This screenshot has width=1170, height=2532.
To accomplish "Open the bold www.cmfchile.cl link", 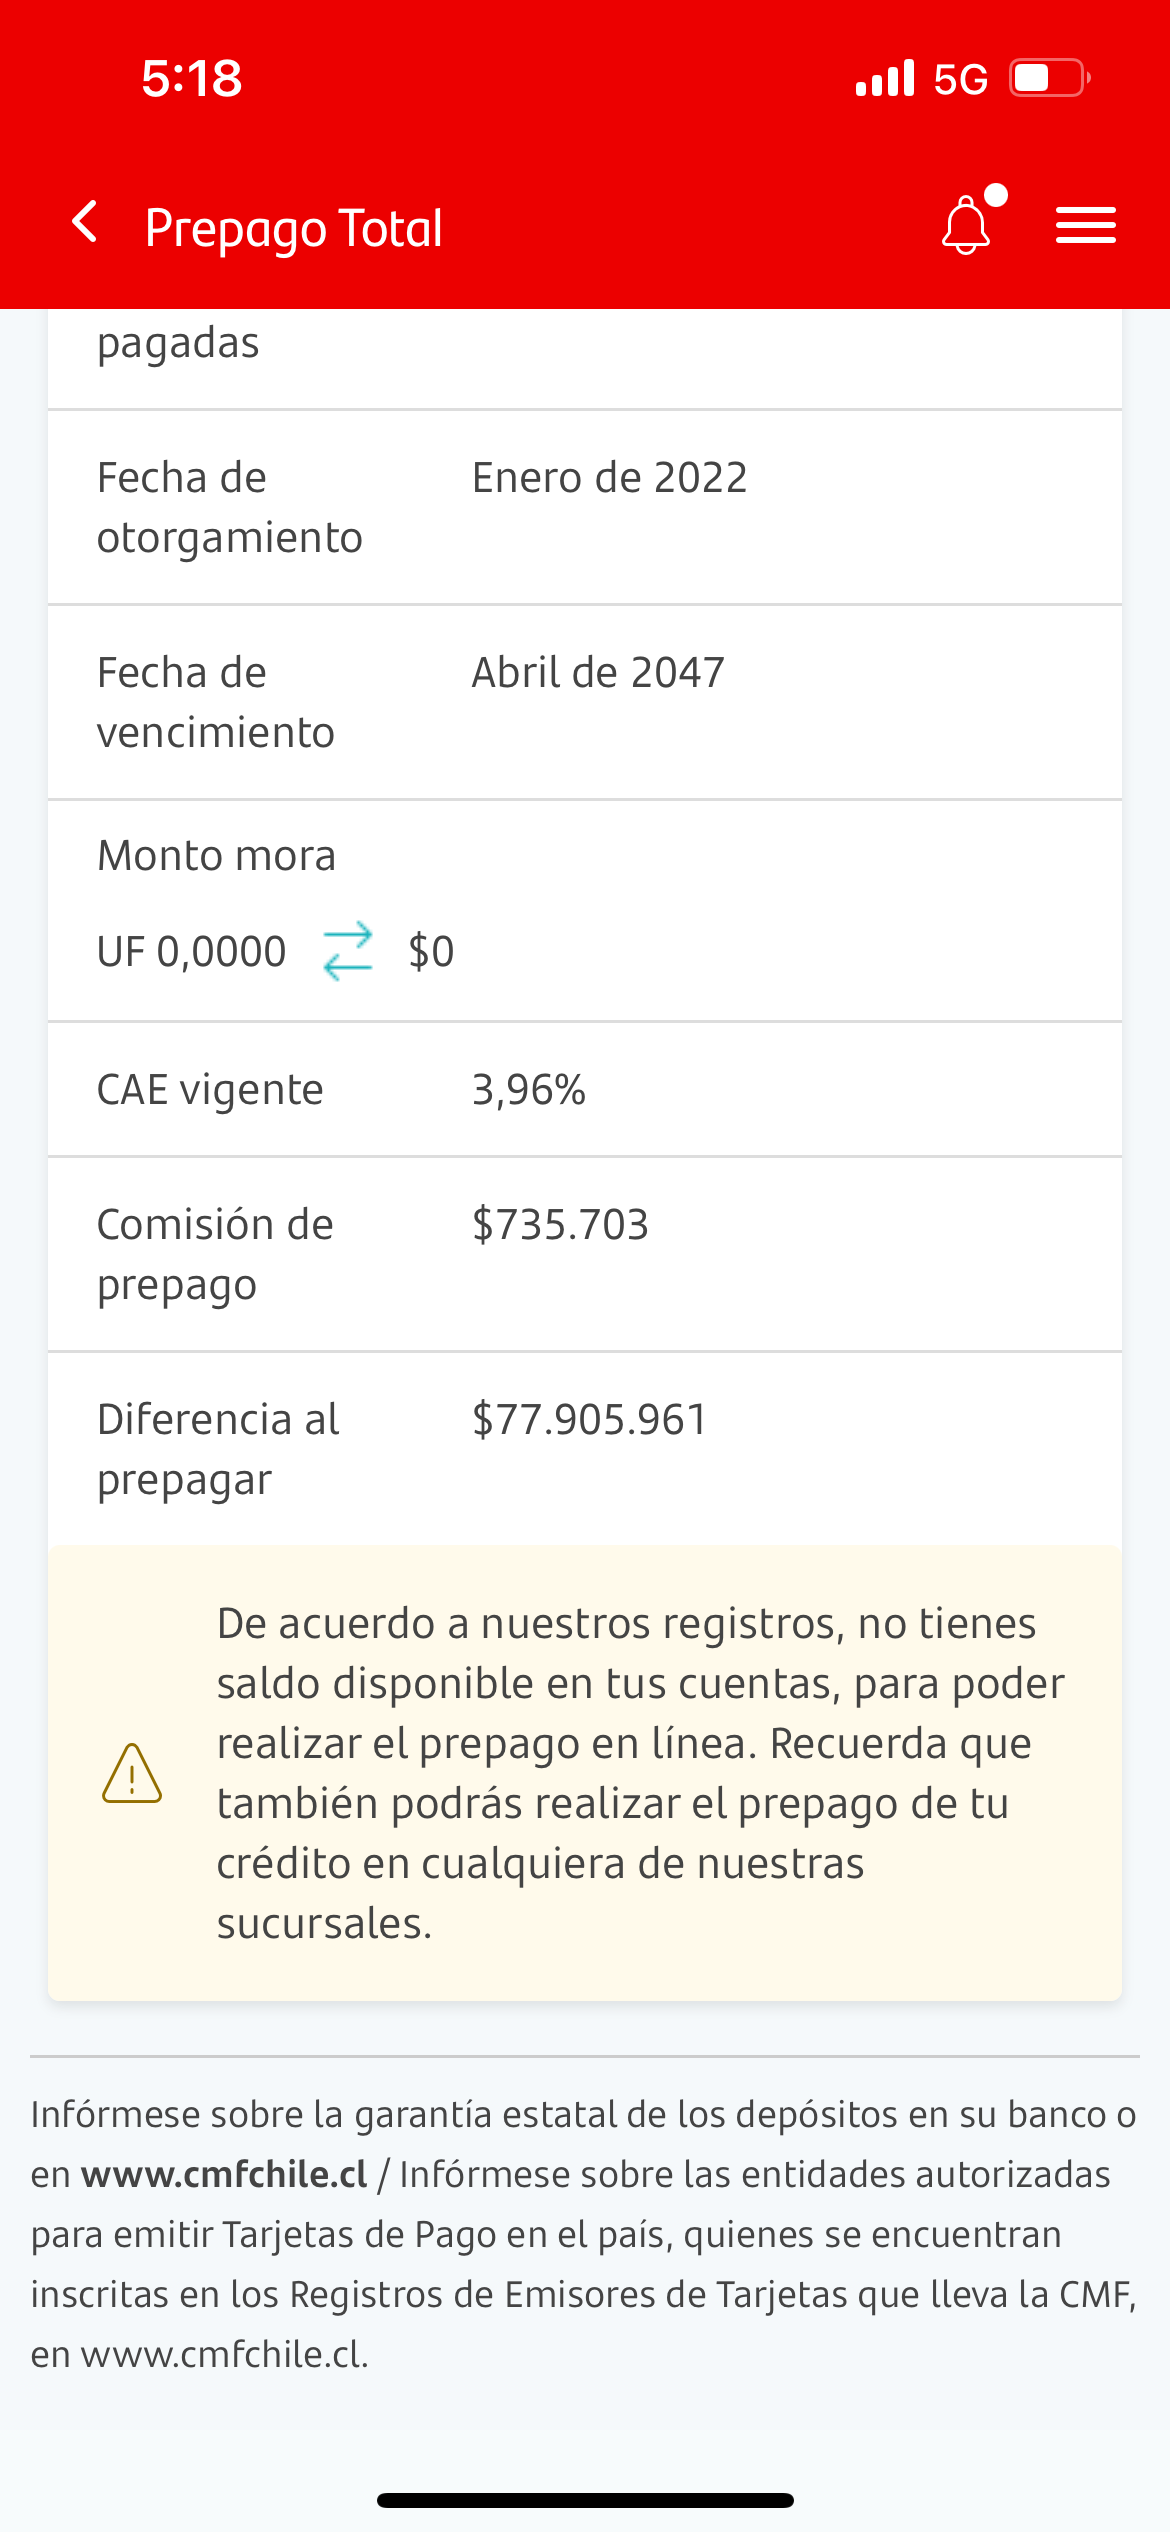I will [224, 2174].
